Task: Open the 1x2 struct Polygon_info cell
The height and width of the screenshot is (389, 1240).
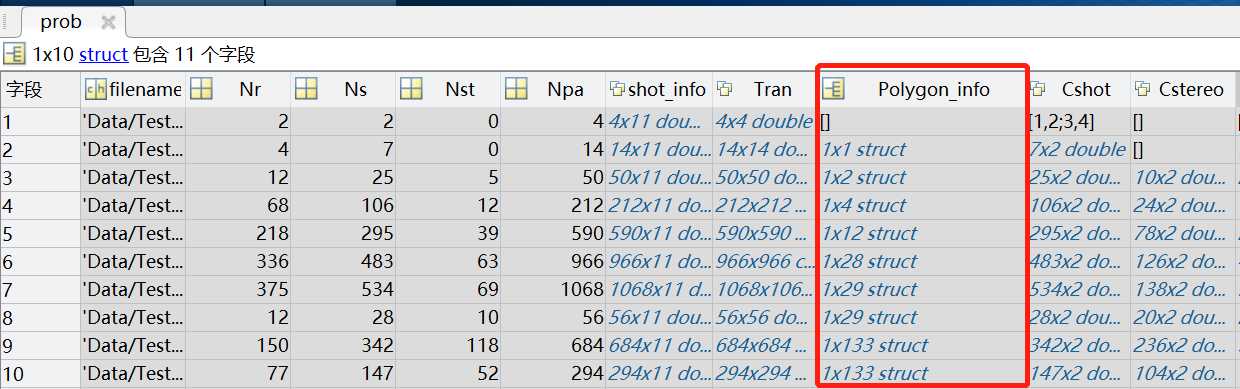Action: tap(922, 177)
